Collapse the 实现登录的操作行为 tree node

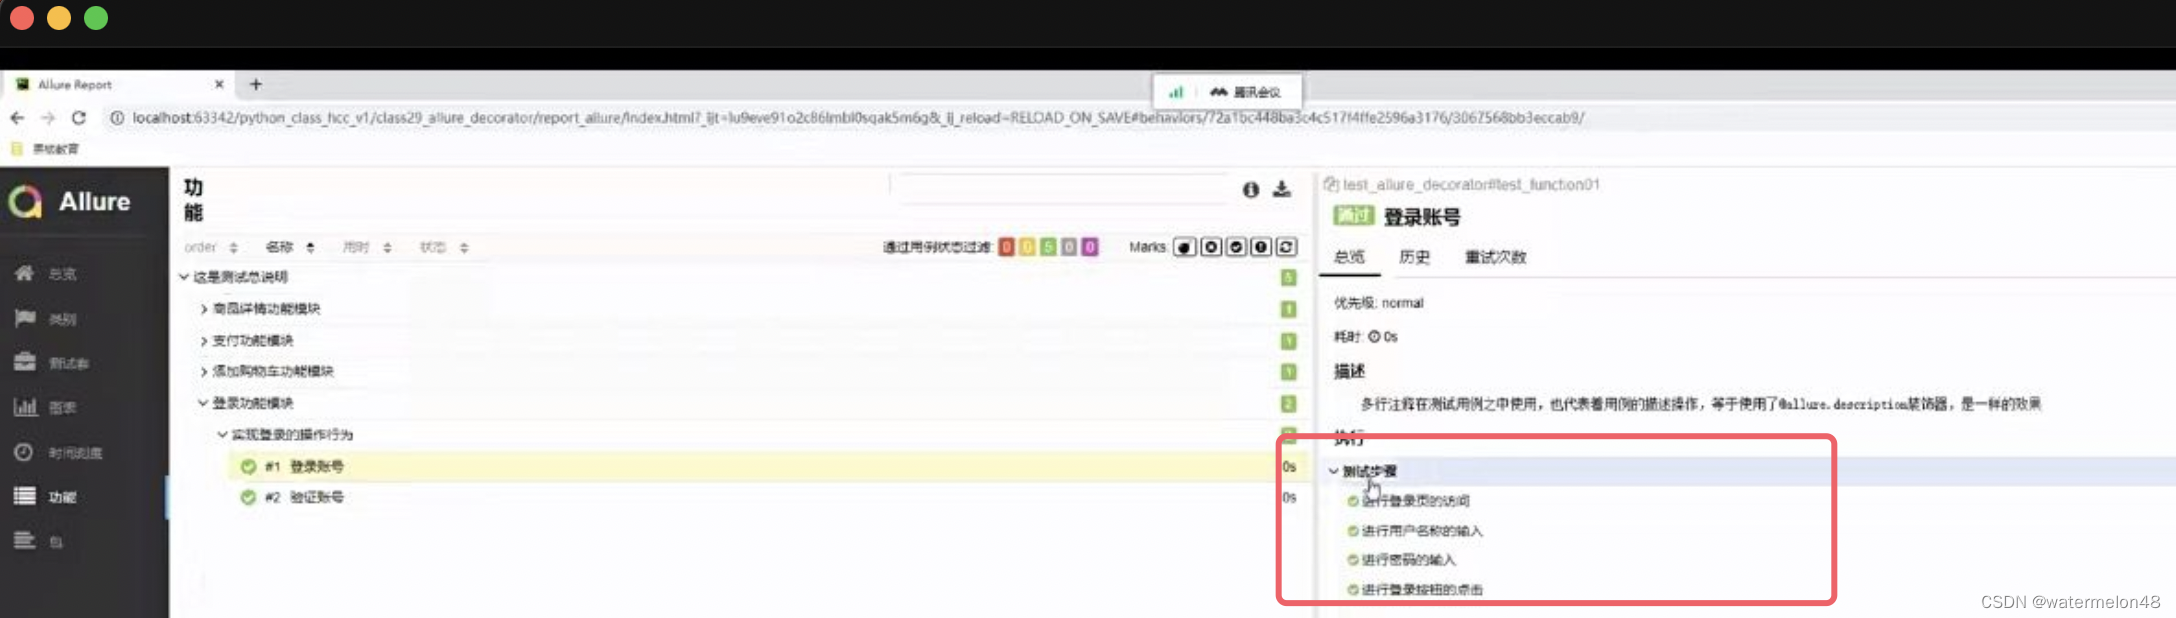point(222,434)
